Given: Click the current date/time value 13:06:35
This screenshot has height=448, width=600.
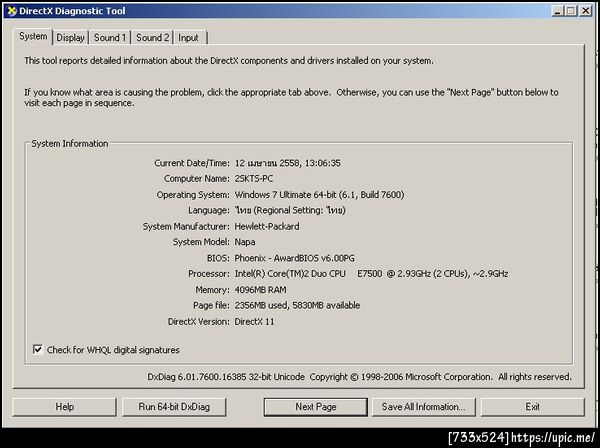Looking at the screenshot, I should click(287, 163).
